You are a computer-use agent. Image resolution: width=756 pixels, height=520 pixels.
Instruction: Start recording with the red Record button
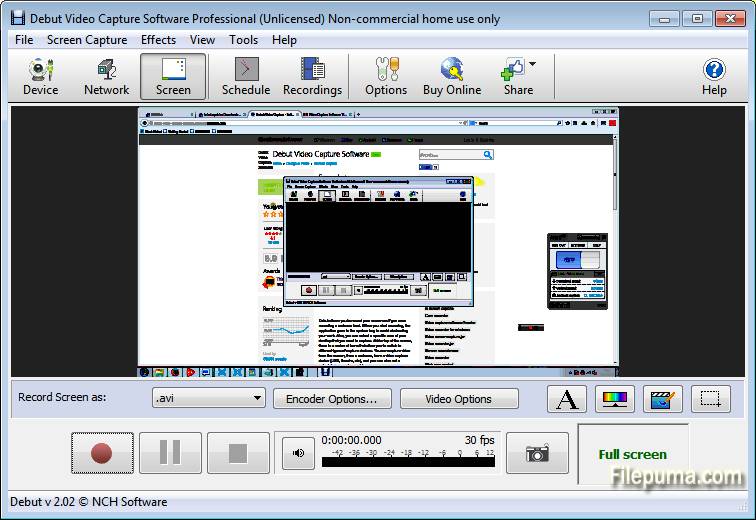[x=102, y=453]
